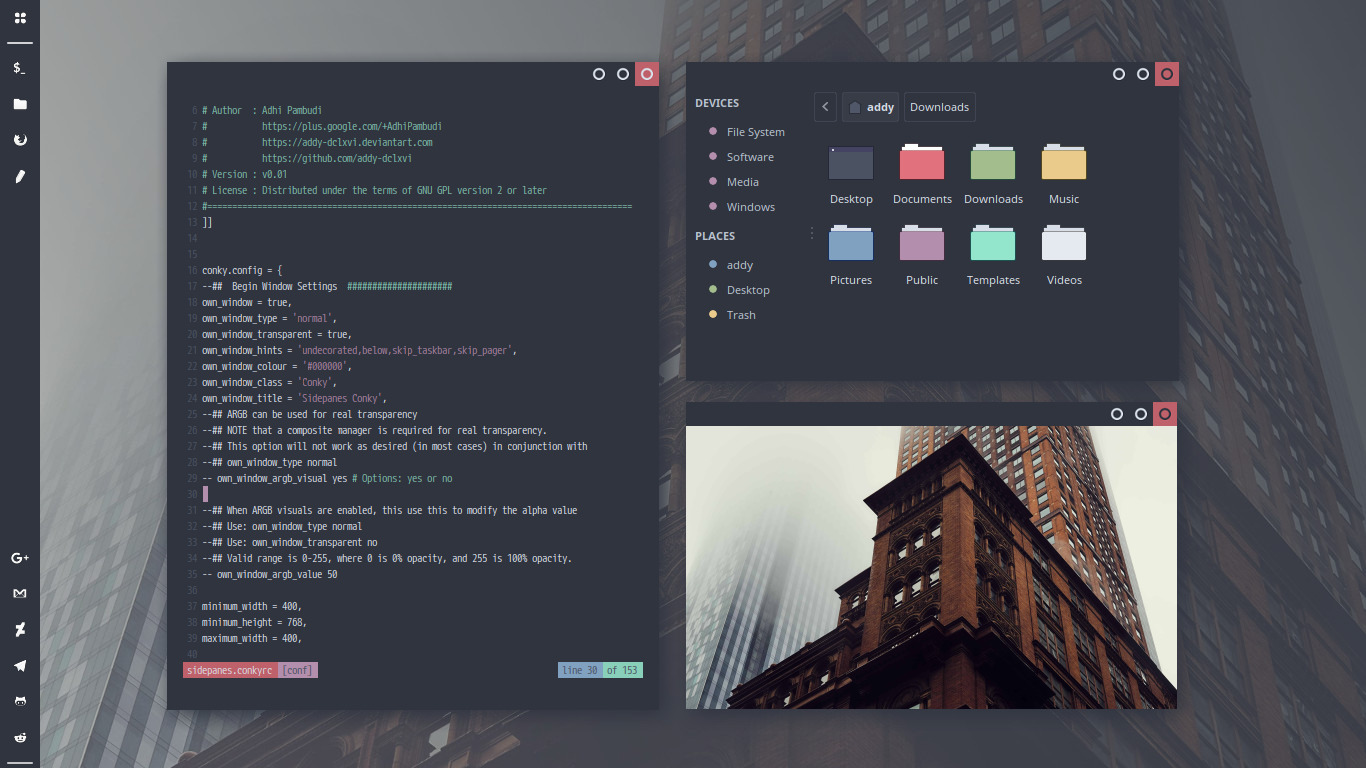Image resolution: width=1366 pixels, height=768 pixels.
Task: Open the file manager from side panel
Action: pos(20,104)
